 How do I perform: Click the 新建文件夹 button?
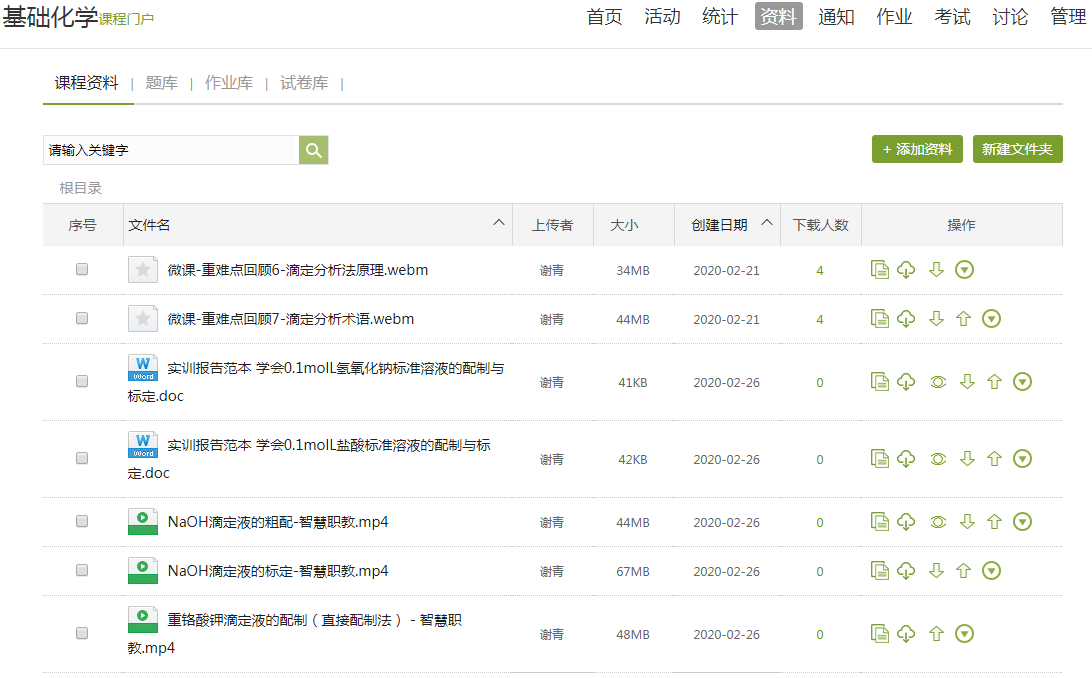[x=1017, y=149]
